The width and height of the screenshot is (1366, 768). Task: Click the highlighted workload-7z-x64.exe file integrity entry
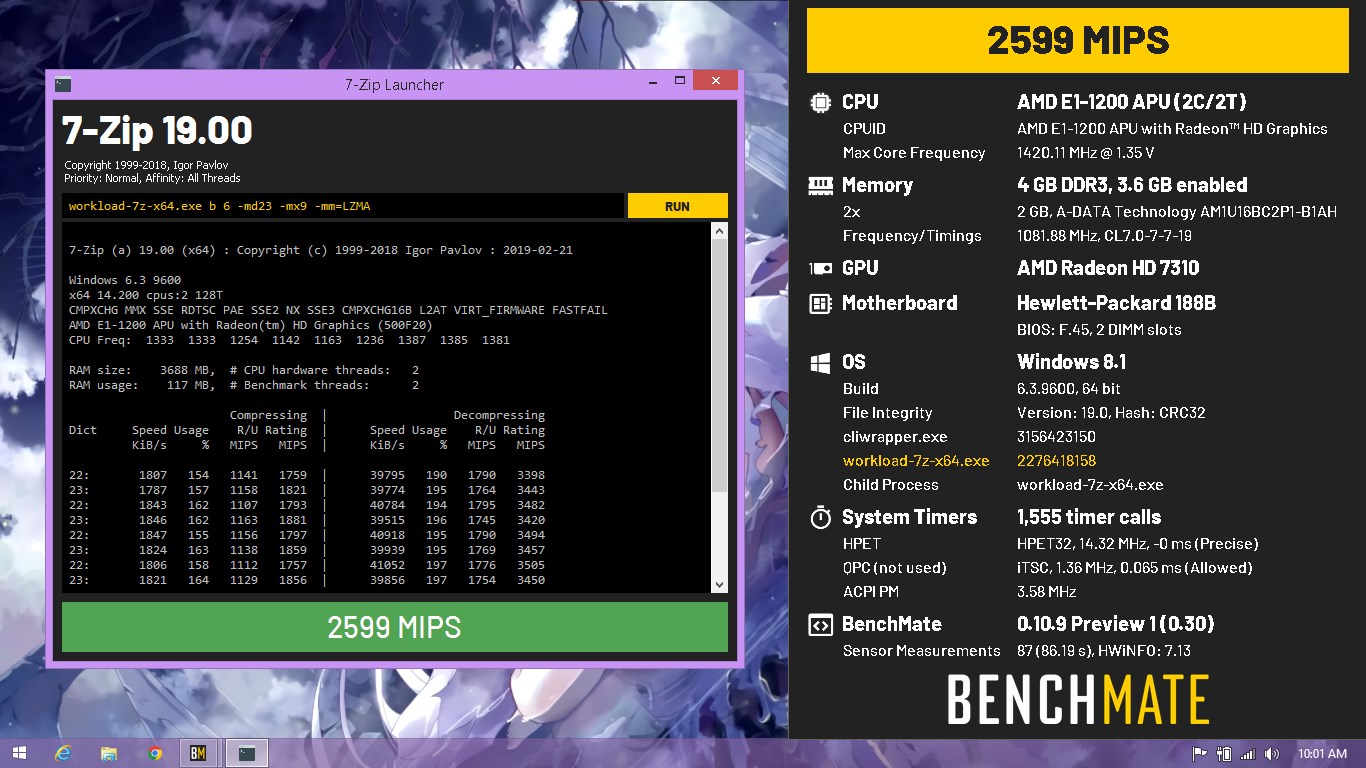(x=916, y=461)
